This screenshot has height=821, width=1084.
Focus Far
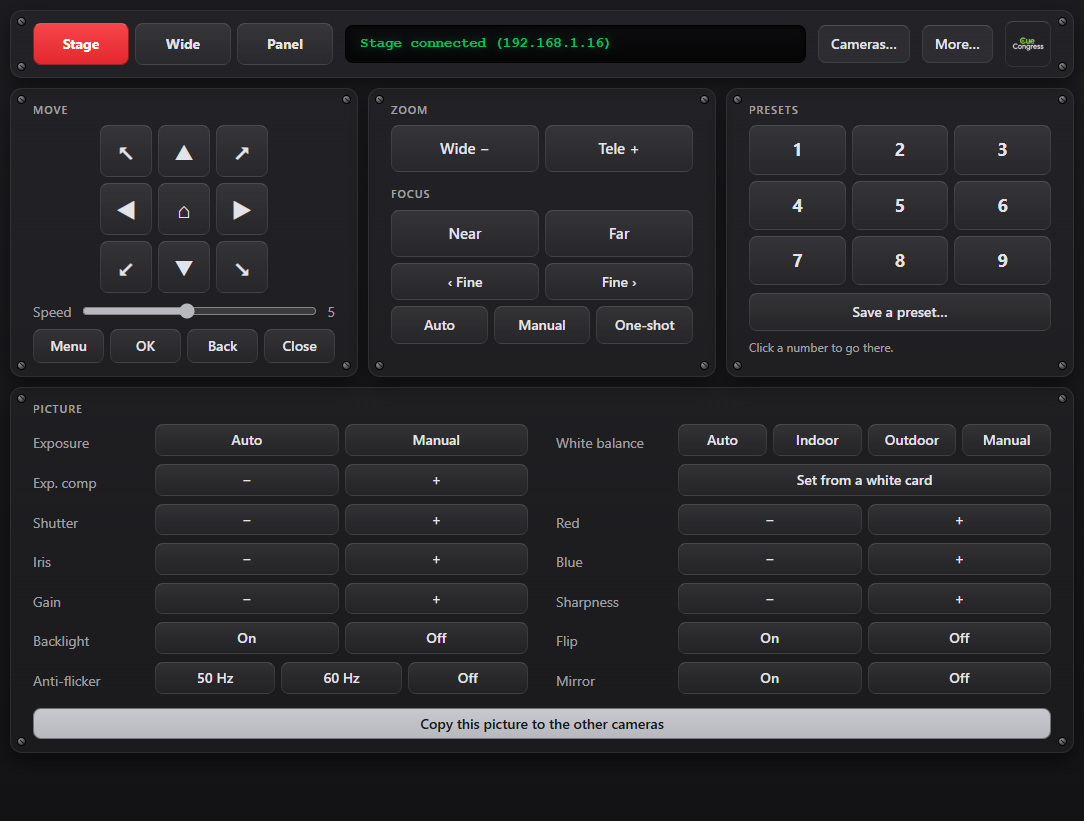[x=619, y=234]
